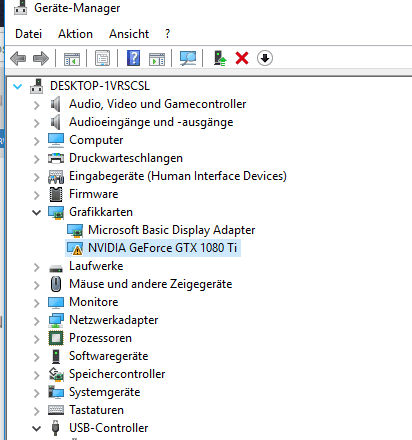Expand the Speichercontroller category
Screen dimensions: 412x440
pos(36,375)
